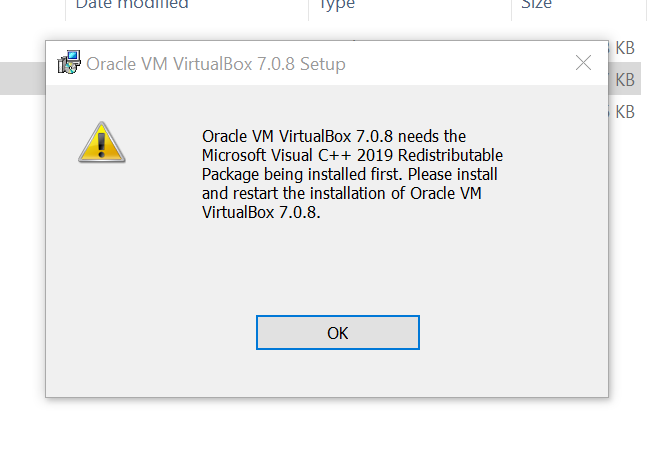The height and width of the screenshot is (454, 660).
Task: Click the line 'and restart the installation of Oracle VM'
Action: (341, 193)
